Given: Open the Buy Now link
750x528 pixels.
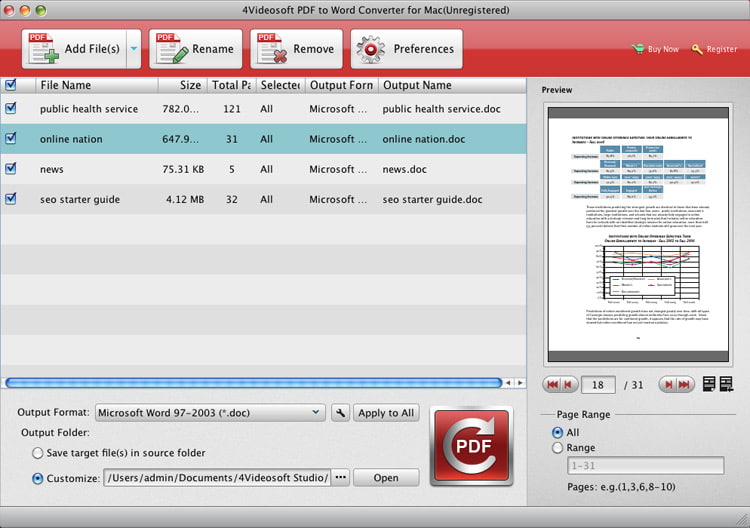Looking at the screenshot, I should tap(656, 49).
